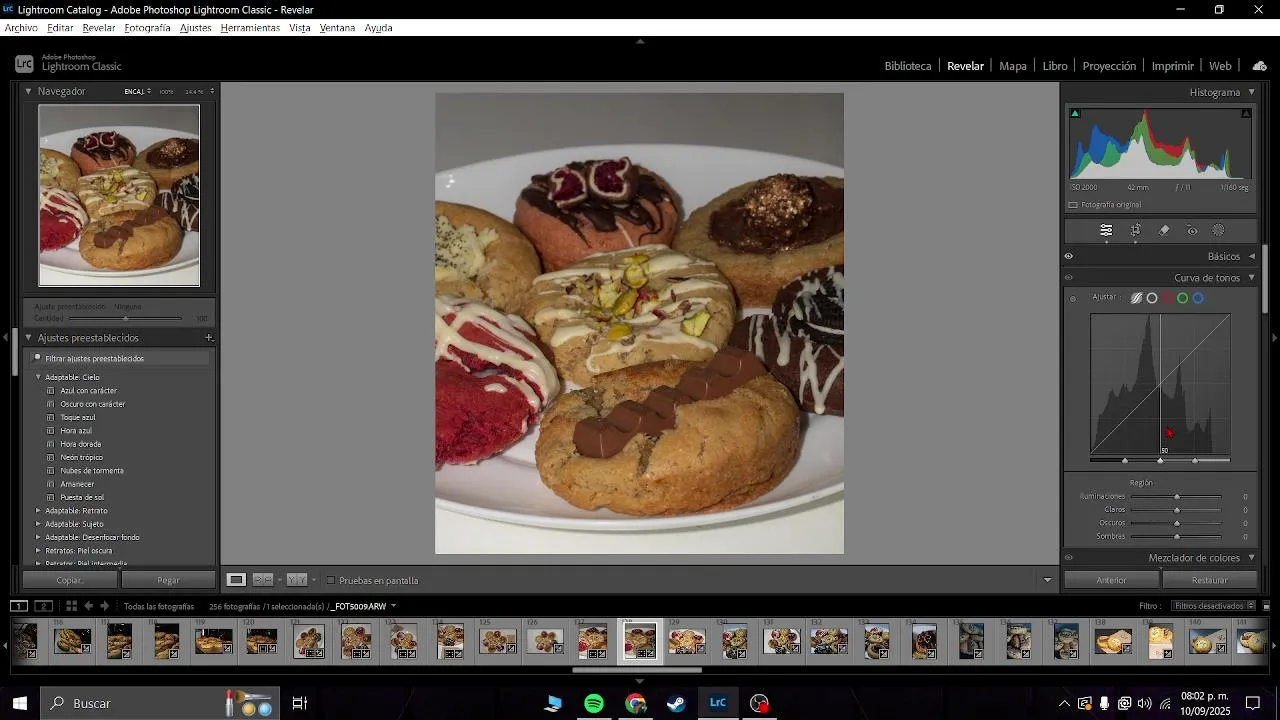Switch to Biblioteca module

point(908,66)
